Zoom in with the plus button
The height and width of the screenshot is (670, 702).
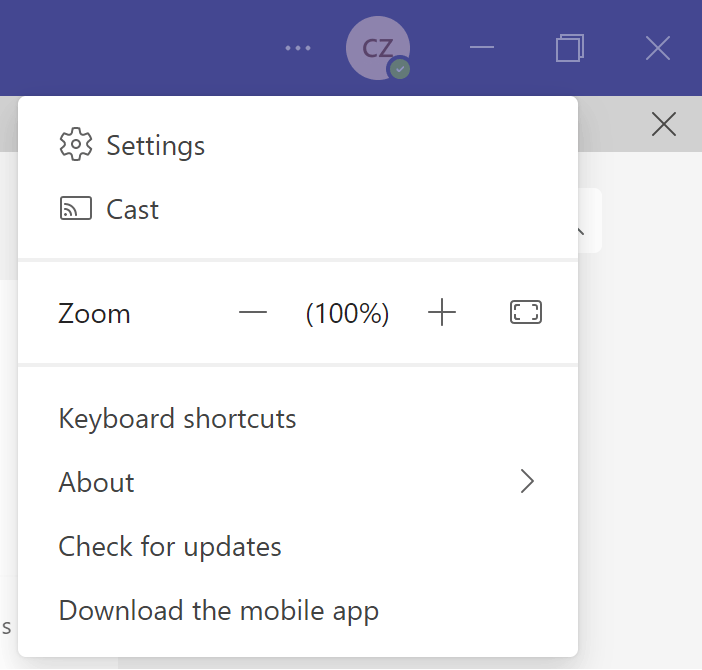441,313
